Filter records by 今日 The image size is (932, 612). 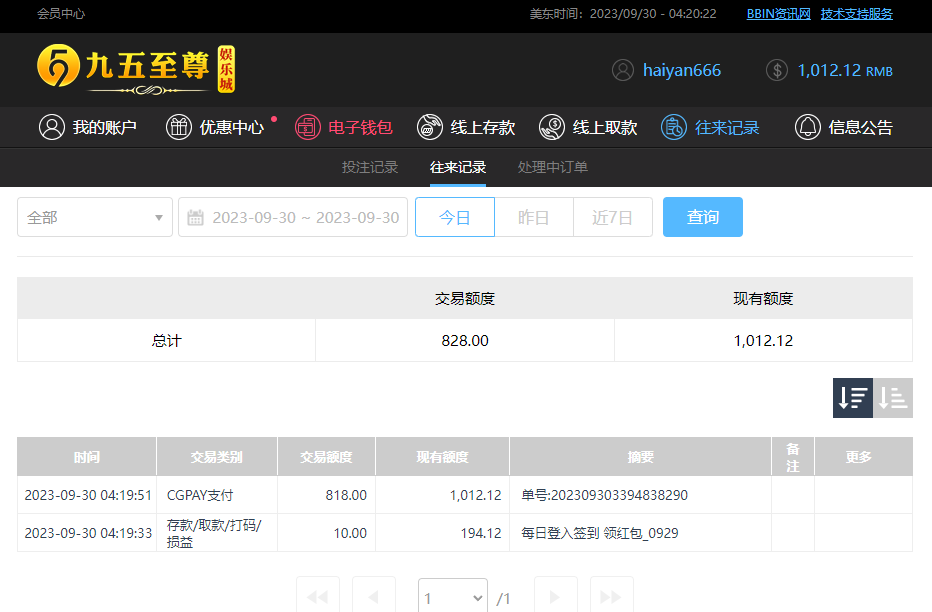pos(455,217)
